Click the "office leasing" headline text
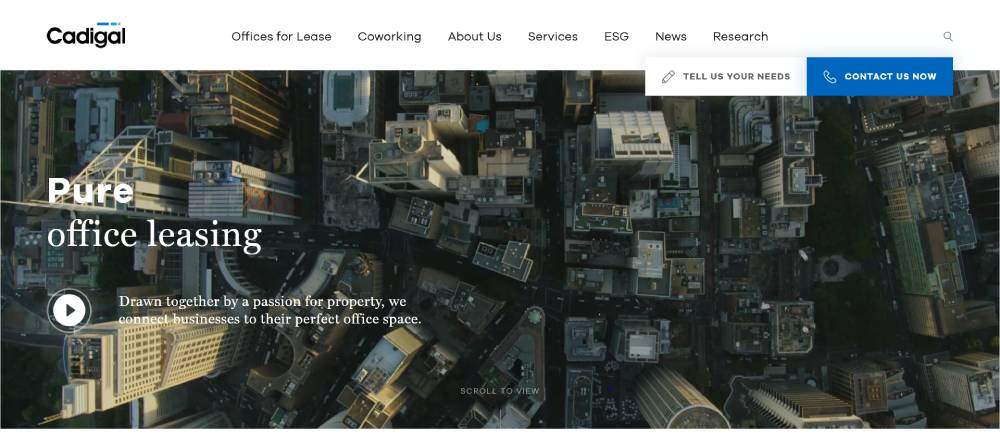1000x436 pixels. pos(154,234)
